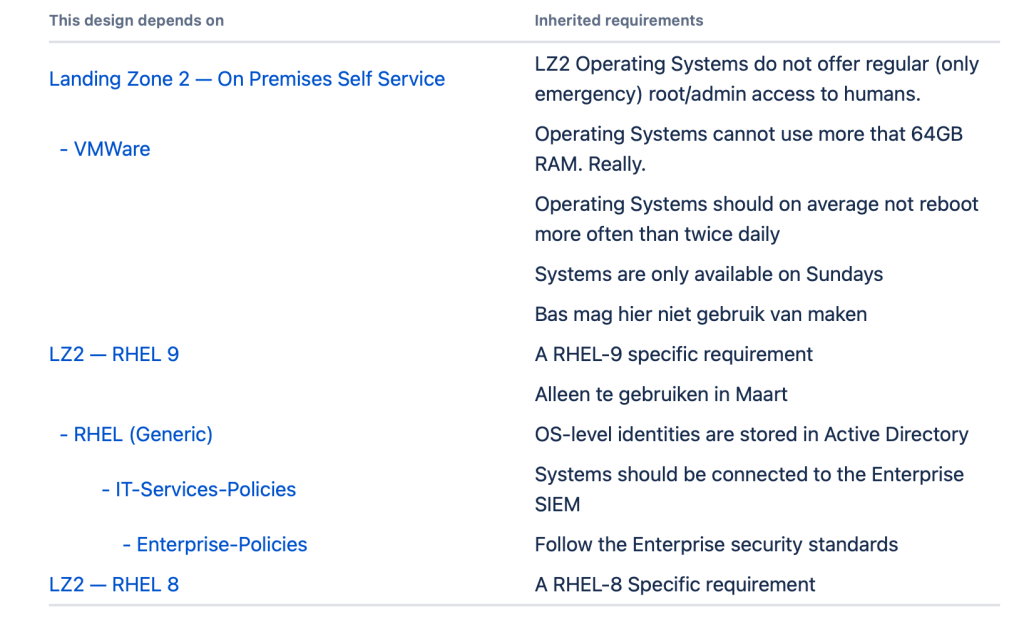Click "Follow the Enterprise security standards"

click(716, 544)
